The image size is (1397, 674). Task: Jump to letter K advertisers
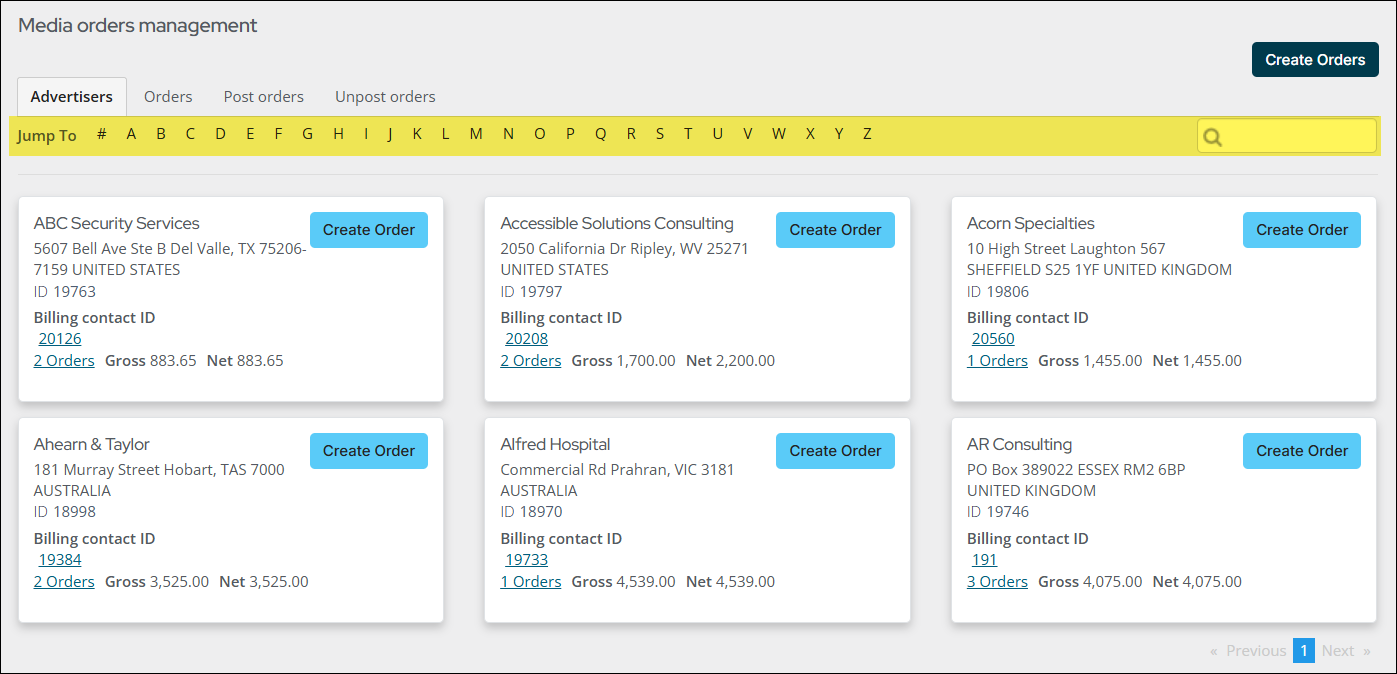[417, 134]
